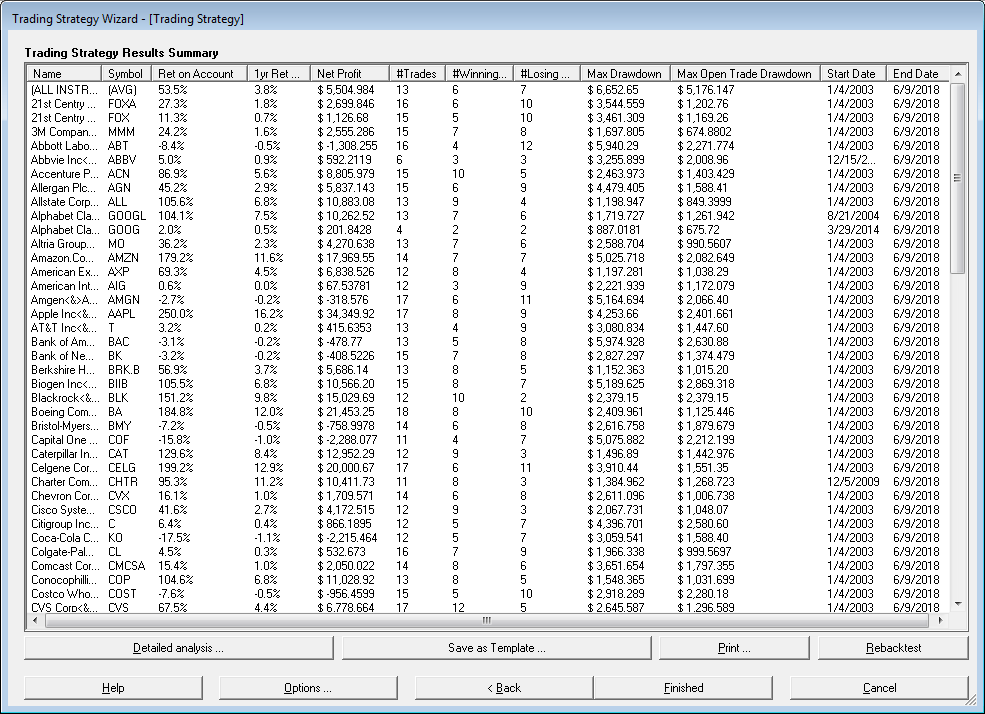Image resolution: width=985 pixels, height=714 pixels.
Task: Sort by Start Date column header
Action: coord(851,74)
